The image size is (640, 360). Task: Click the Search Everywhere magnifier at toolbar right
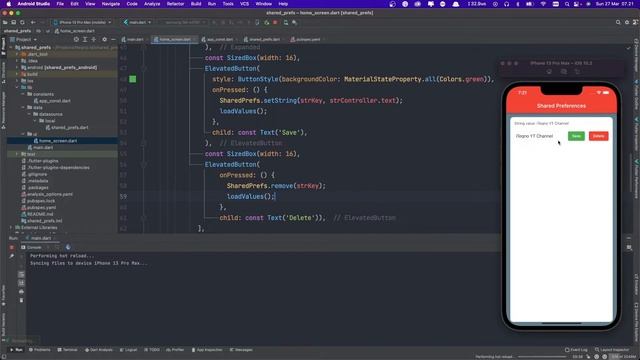pyautogui.click(x=618, y=22)
